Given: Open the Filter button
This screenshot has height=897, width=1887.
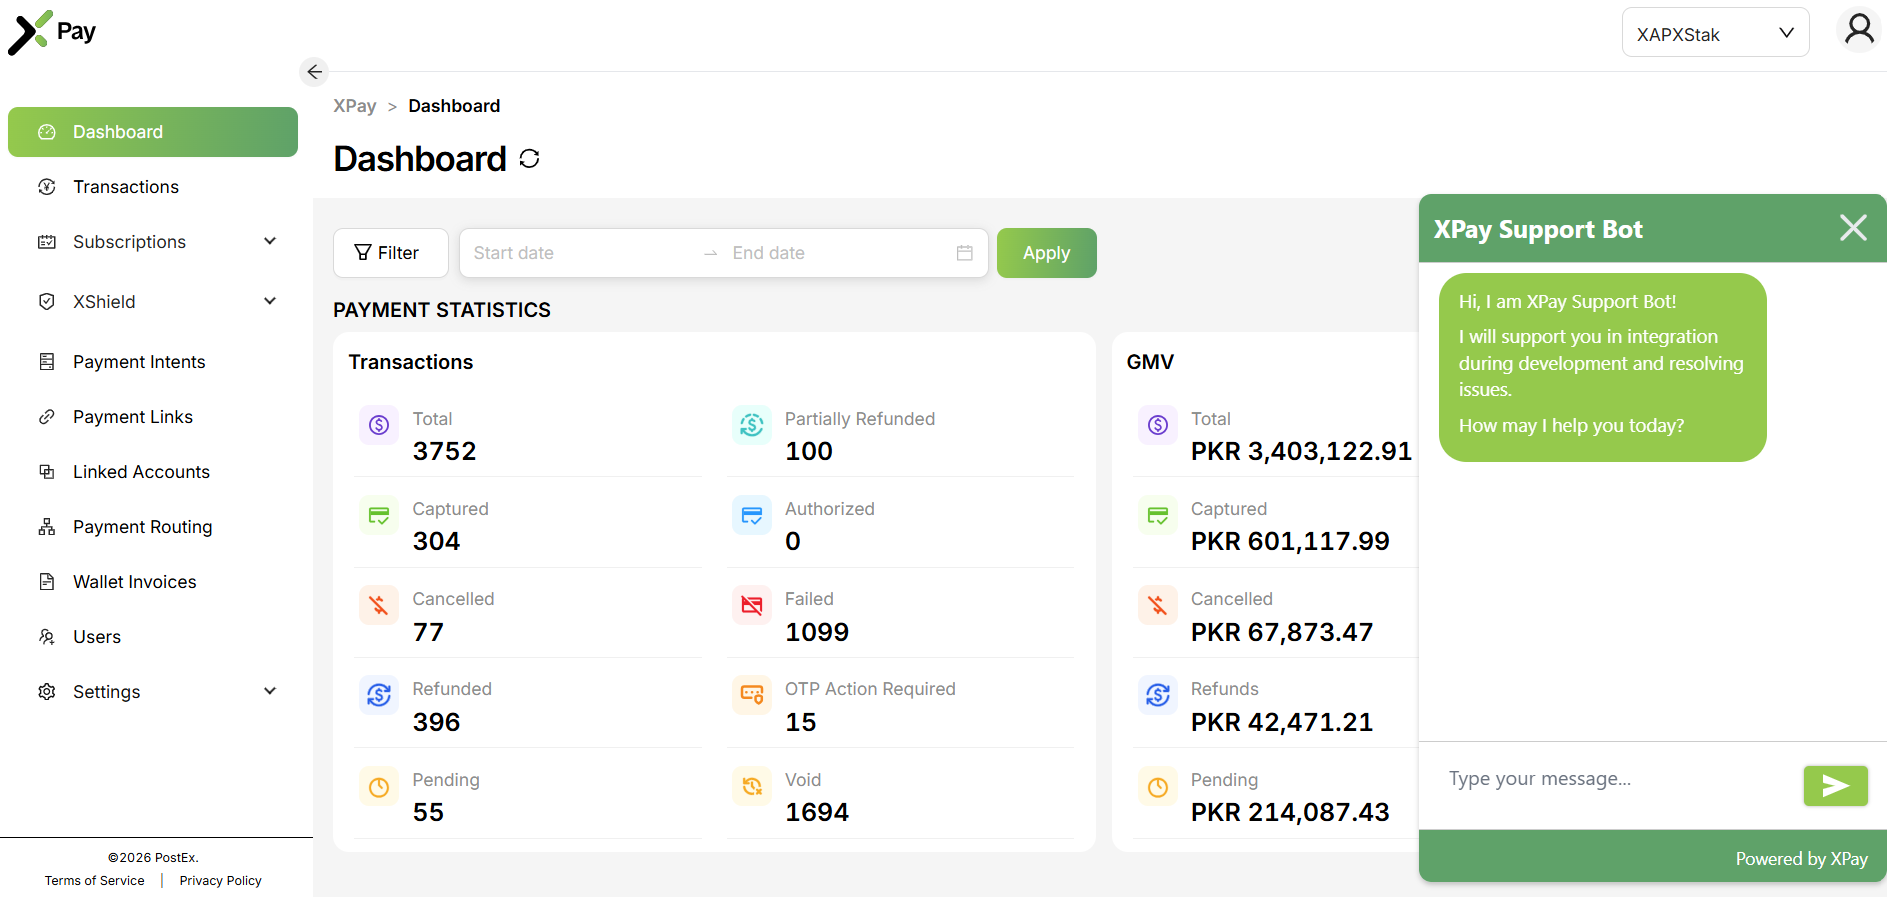Looking at the screenshot, I should tap(389, 253).
